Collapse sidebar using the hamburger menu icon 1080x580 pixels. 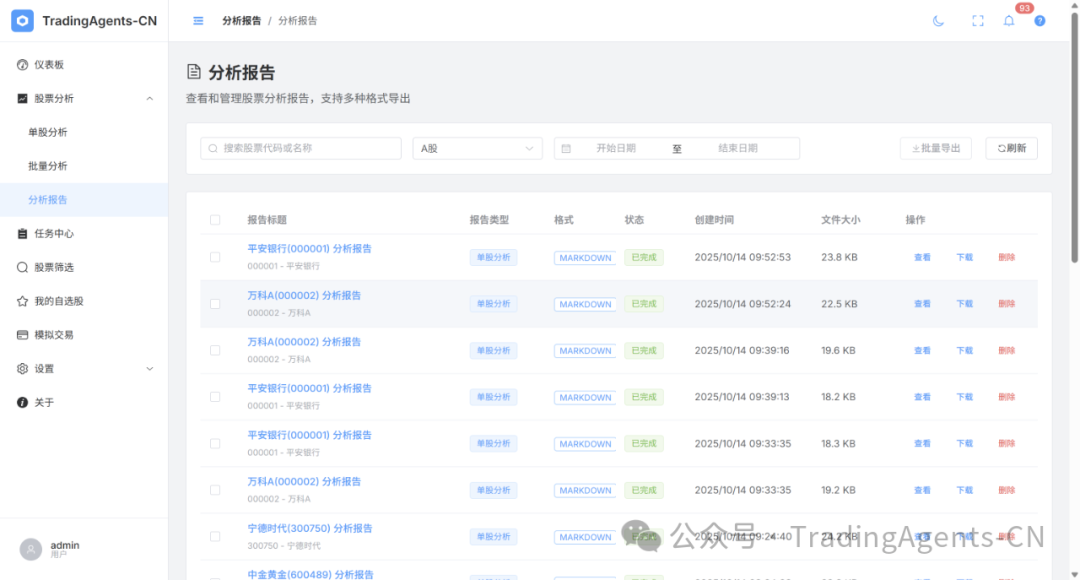coord(198,21)
